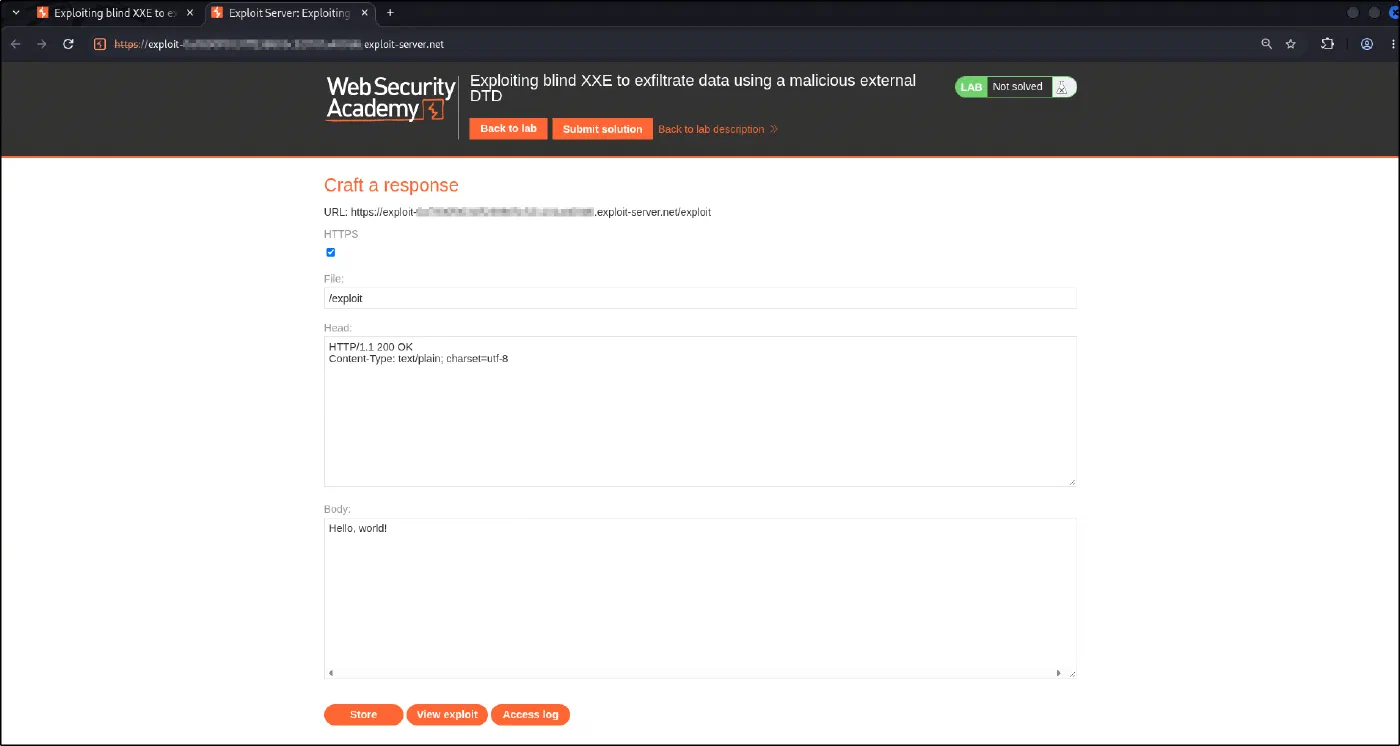The height and width of the screenshot is (746, 1400).
Task: Open a new browser tab
Action: pyautogui.click(x=390, y=13)
